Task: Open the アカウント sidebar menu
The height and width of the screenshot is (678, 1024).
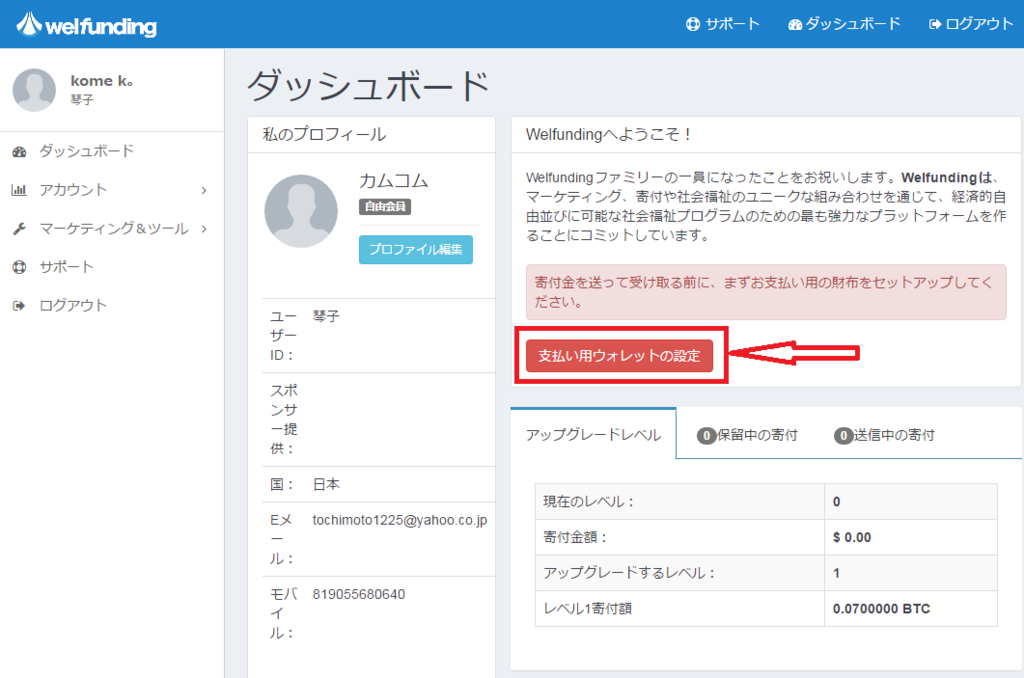Action: (112, 190)
